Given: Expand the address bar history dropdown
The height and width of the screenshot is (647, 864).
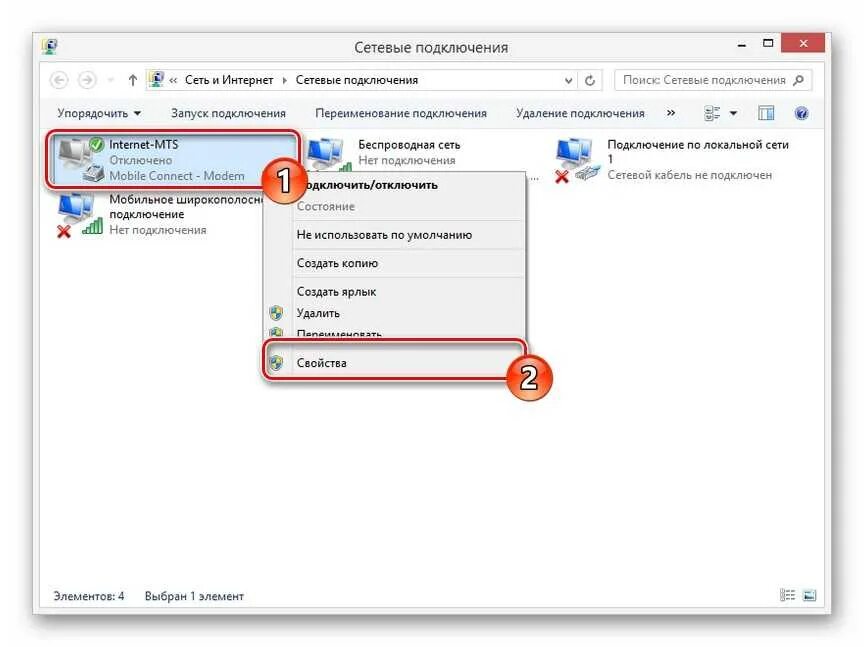Looking at the screenshot, I should (569, 80).
